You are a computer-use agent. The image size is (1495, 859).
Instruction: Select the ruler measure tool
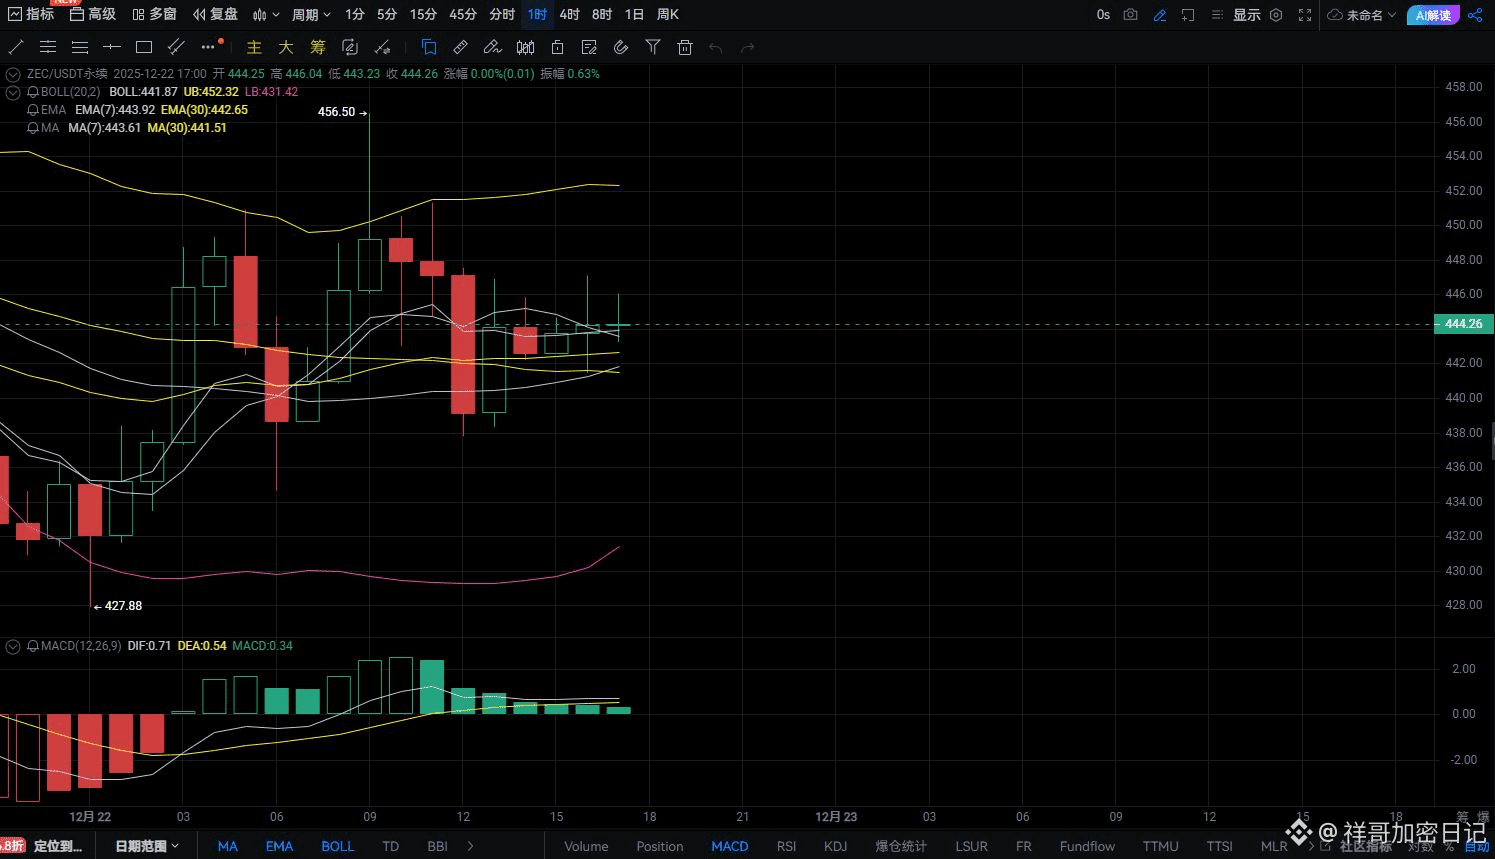[x=461, y=47]
